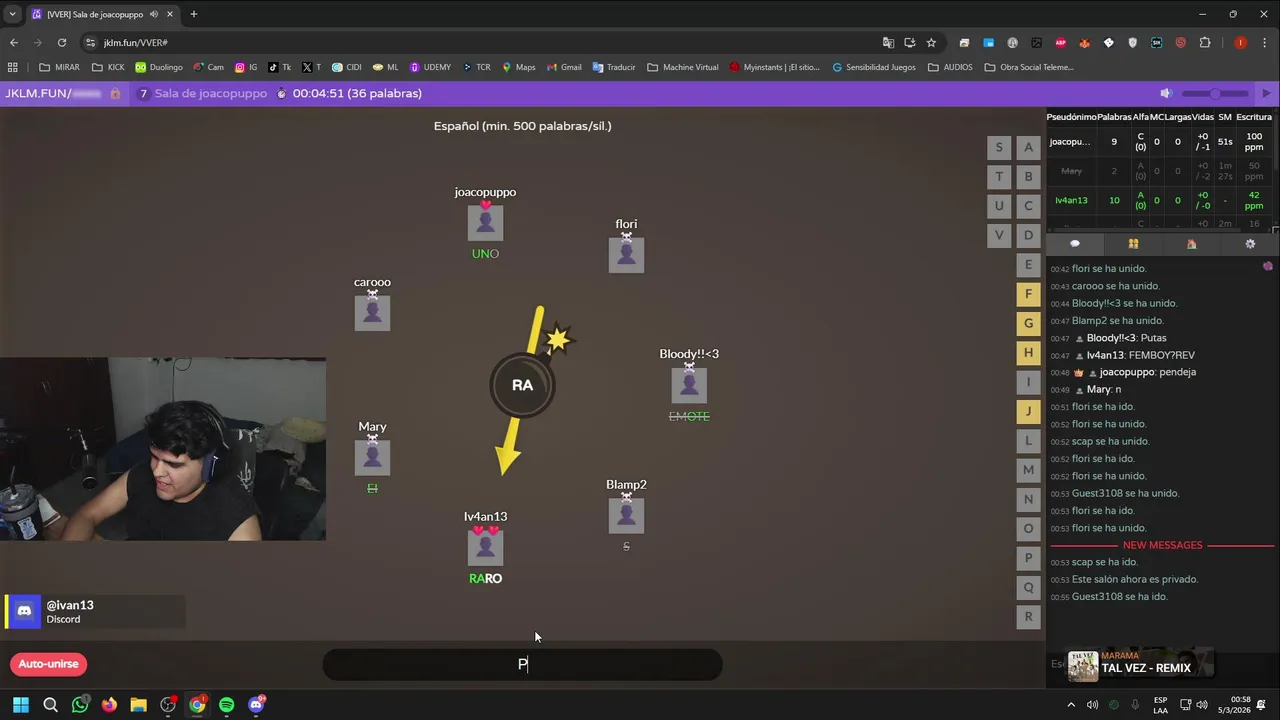Focus the word answer input box

(x=522, y=664)
